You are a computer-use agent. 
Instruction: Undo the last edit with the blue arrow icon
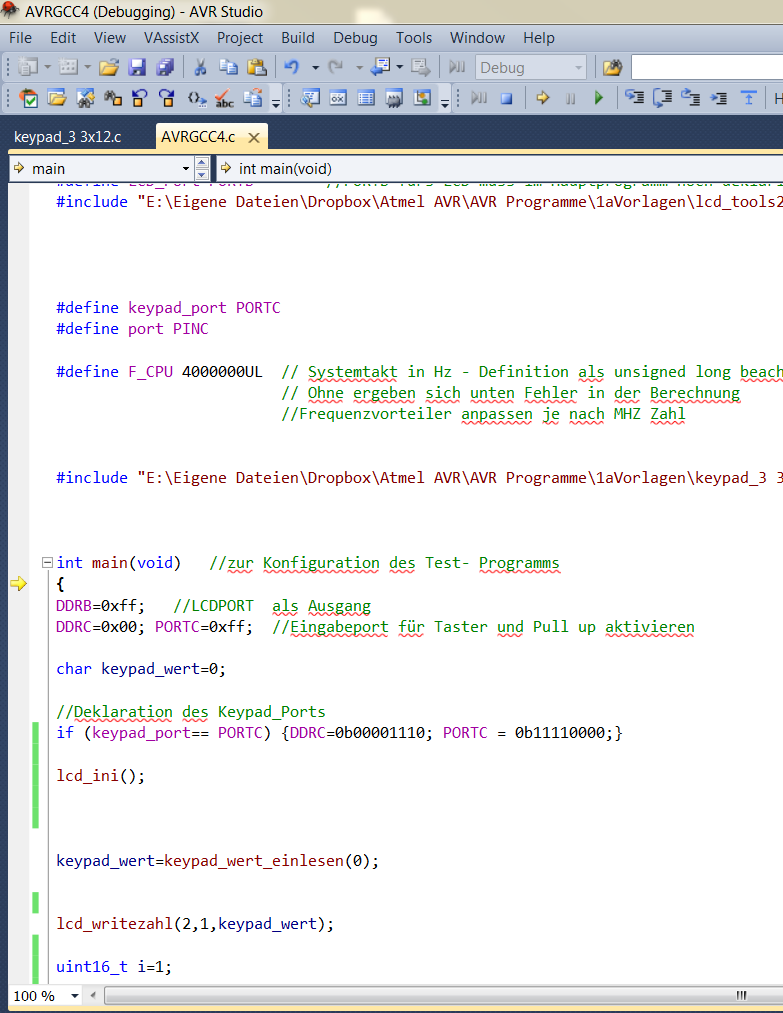(x=292, y=67)
